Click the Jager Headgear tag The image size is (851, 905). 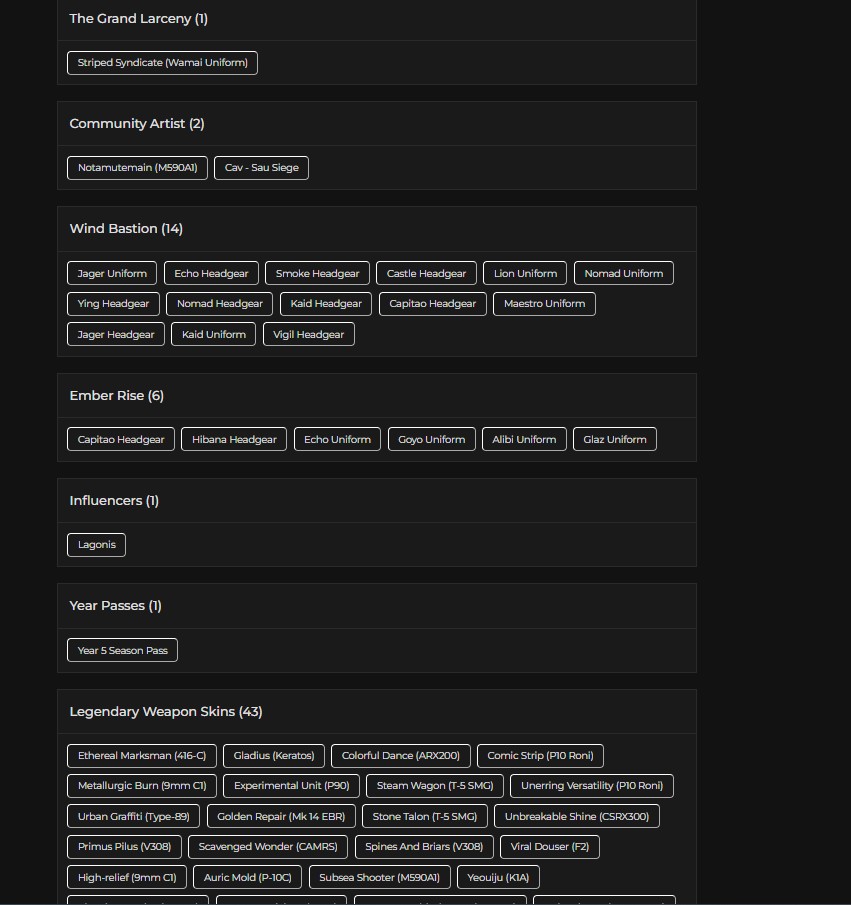[116, 335]
